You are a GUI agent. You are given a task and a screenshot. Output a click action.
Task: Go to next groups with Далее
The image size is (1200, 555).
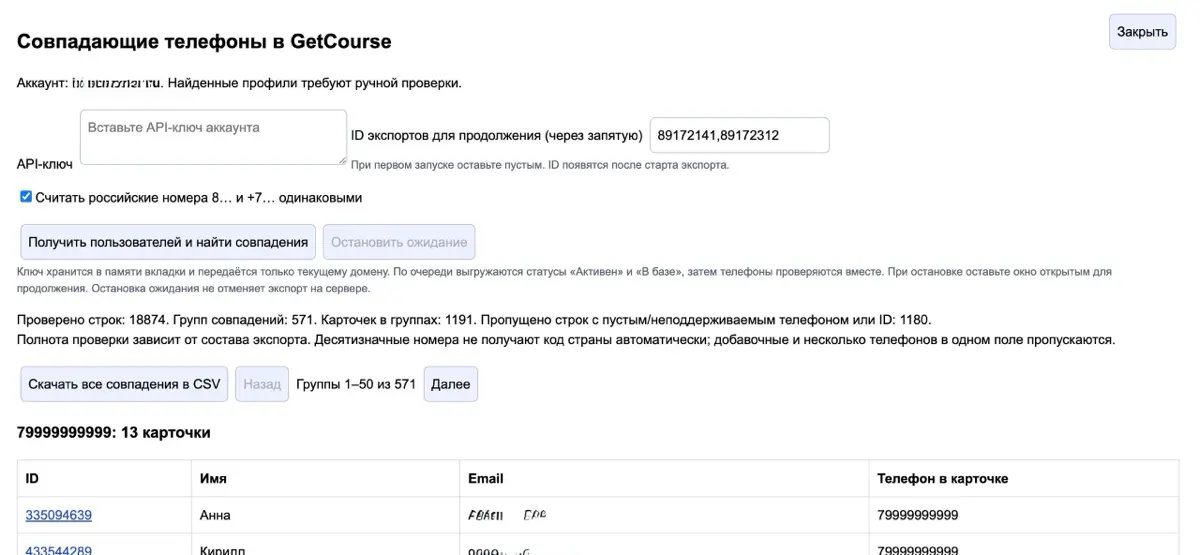450,384
